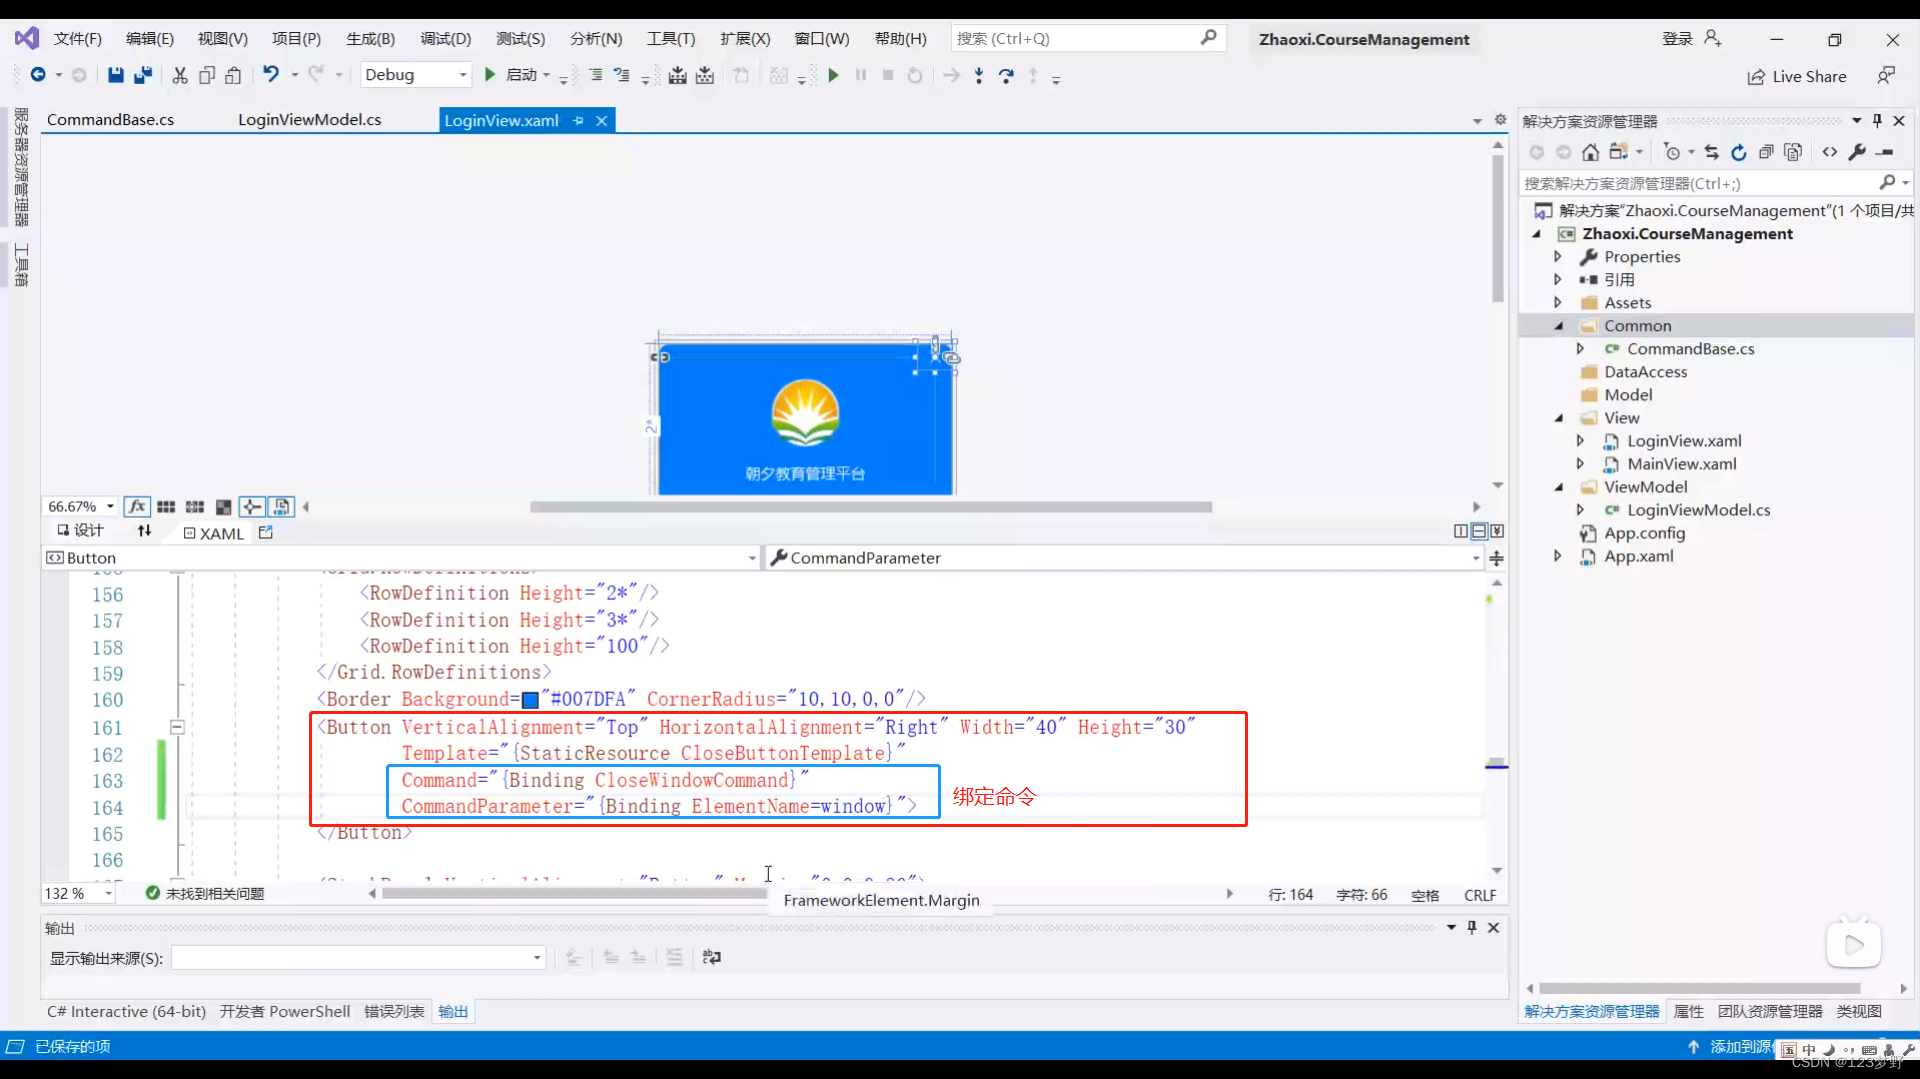Toggle snap lines icon in designer
Viewport: 1920px width, 1079px height.
click(x=252, y=507)
